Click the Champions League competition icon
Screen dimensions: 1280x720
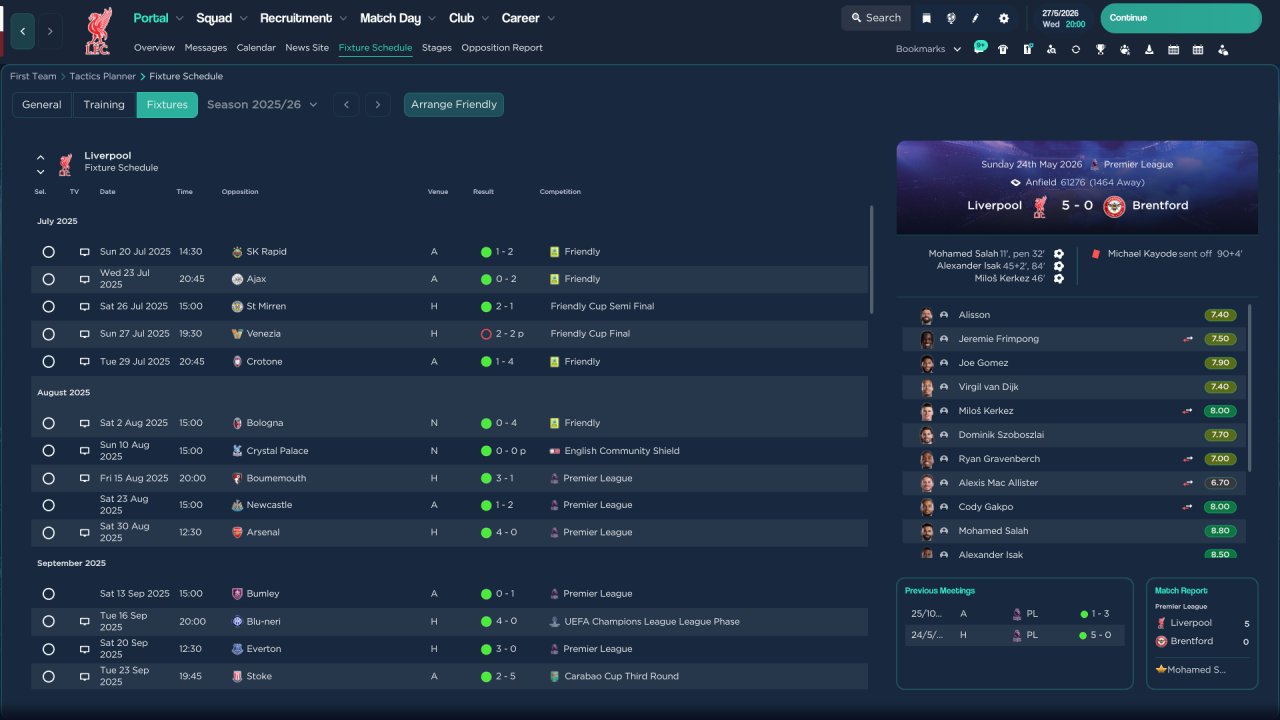555,621
